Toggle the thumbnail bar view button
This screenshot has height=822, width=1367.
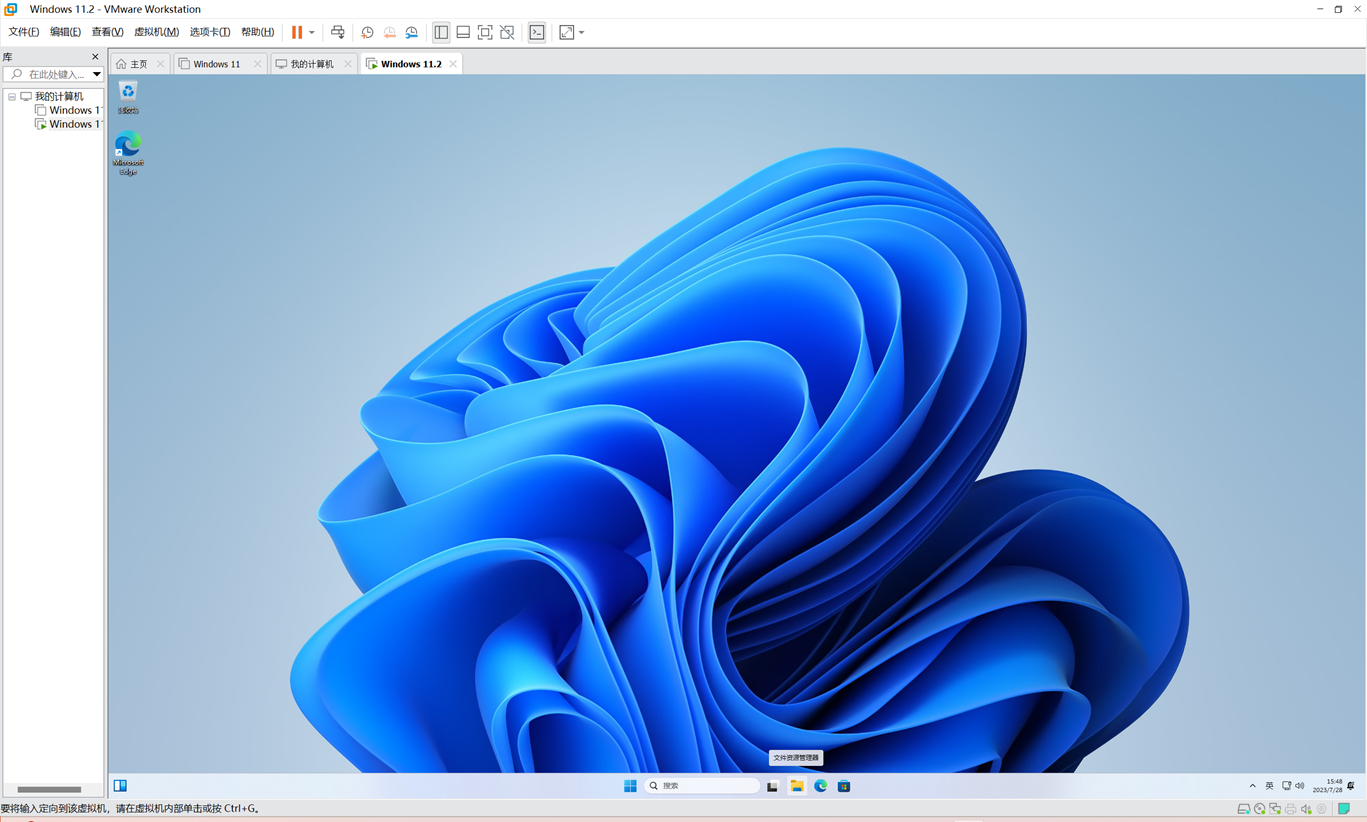click(463, 32)
